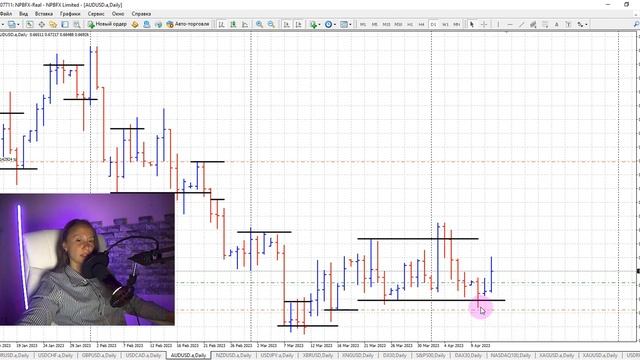Click the signals cloud icon
Screen dimensions: 640x360
(158, 24)
